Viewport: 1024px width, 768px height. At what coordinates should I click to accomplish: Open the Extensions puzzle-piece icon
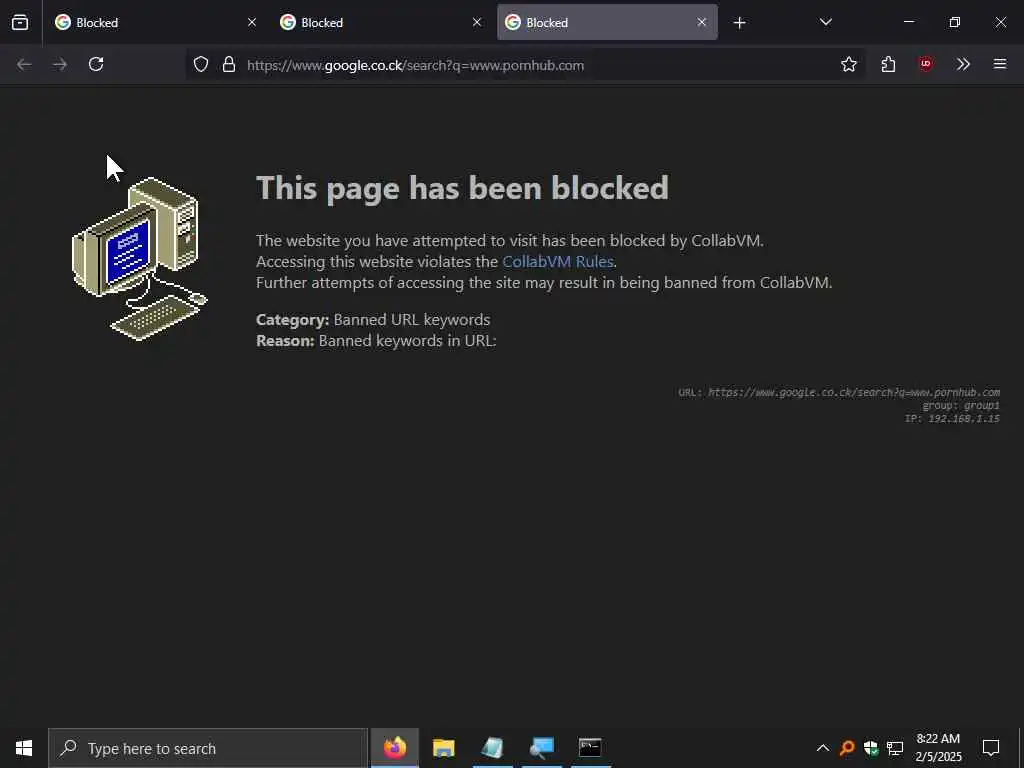[888, 64]
